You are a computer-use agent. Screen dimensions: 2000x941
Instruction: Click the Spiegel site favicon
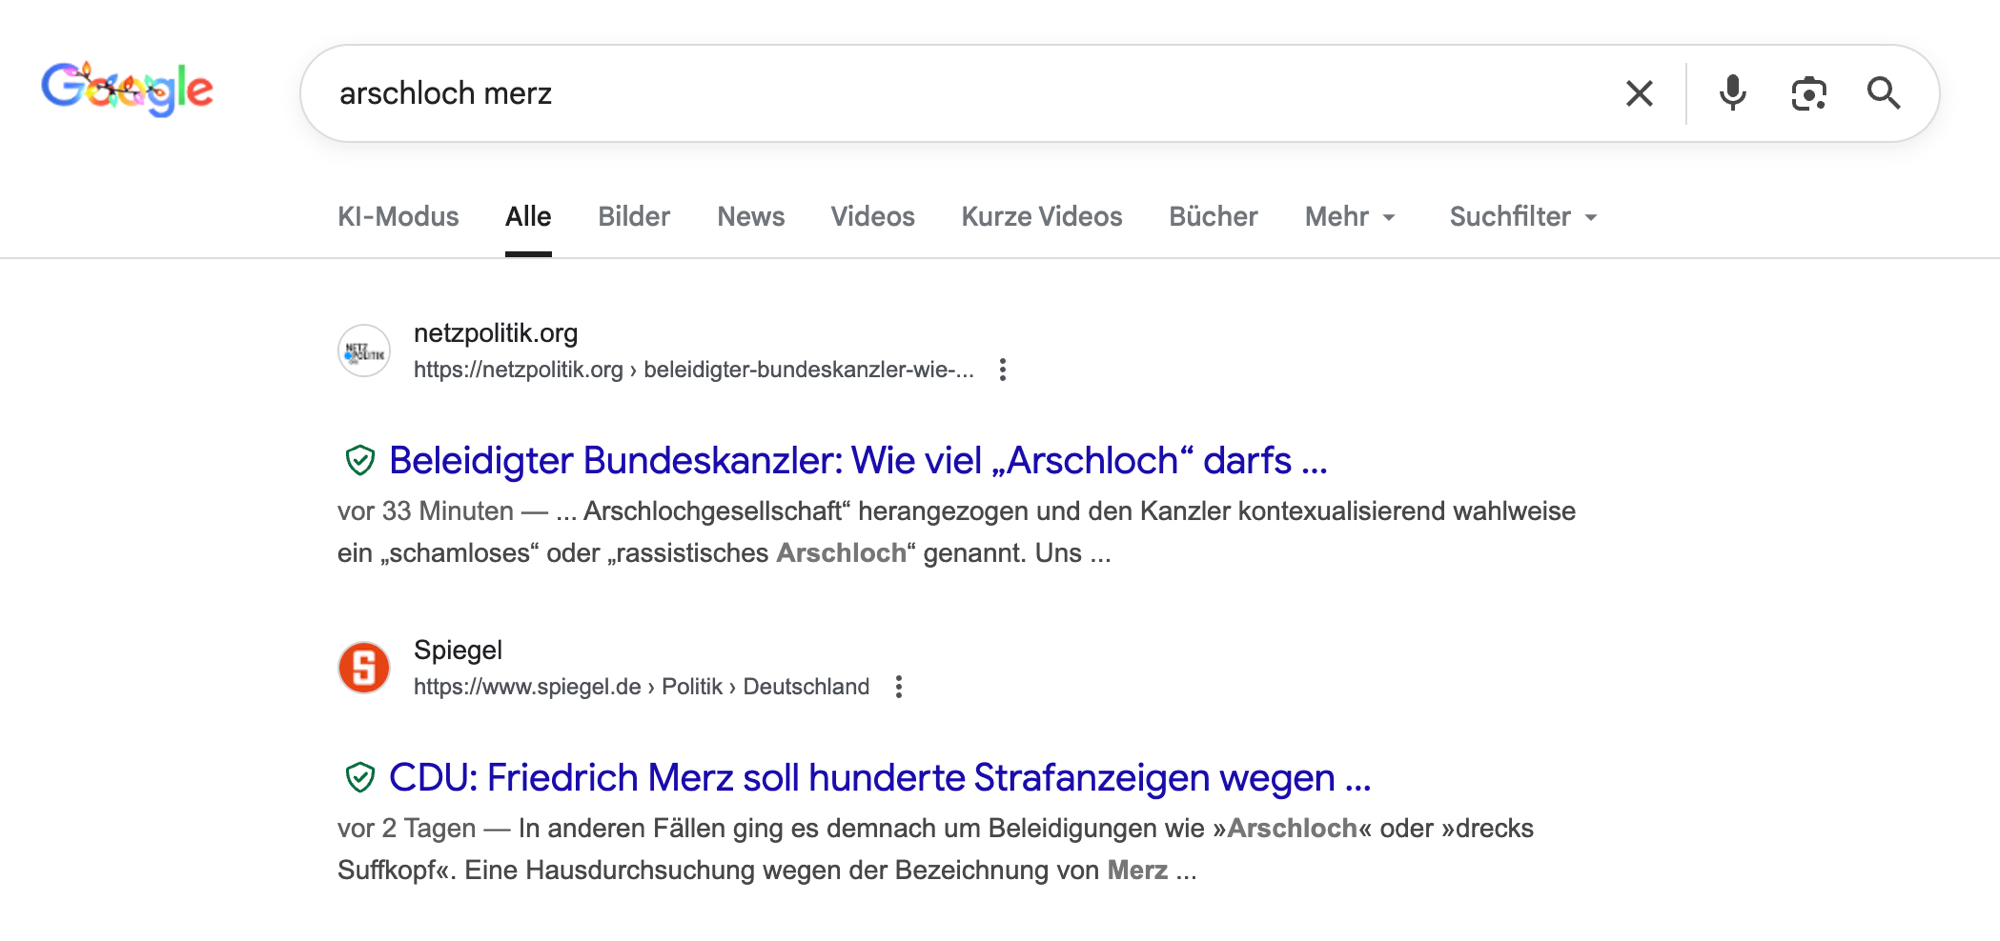[364, 668]
